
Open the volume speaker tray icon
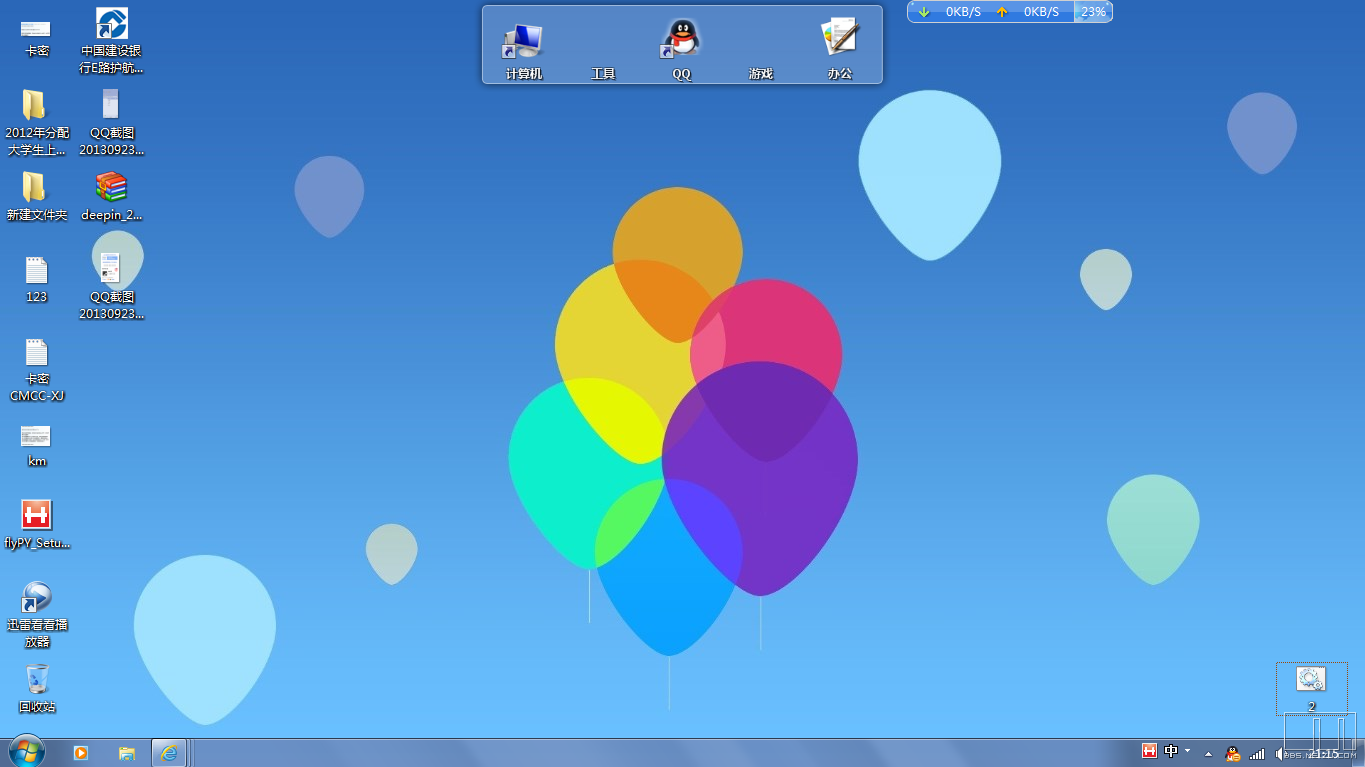pyautogui.click(x=1281, y=753)
